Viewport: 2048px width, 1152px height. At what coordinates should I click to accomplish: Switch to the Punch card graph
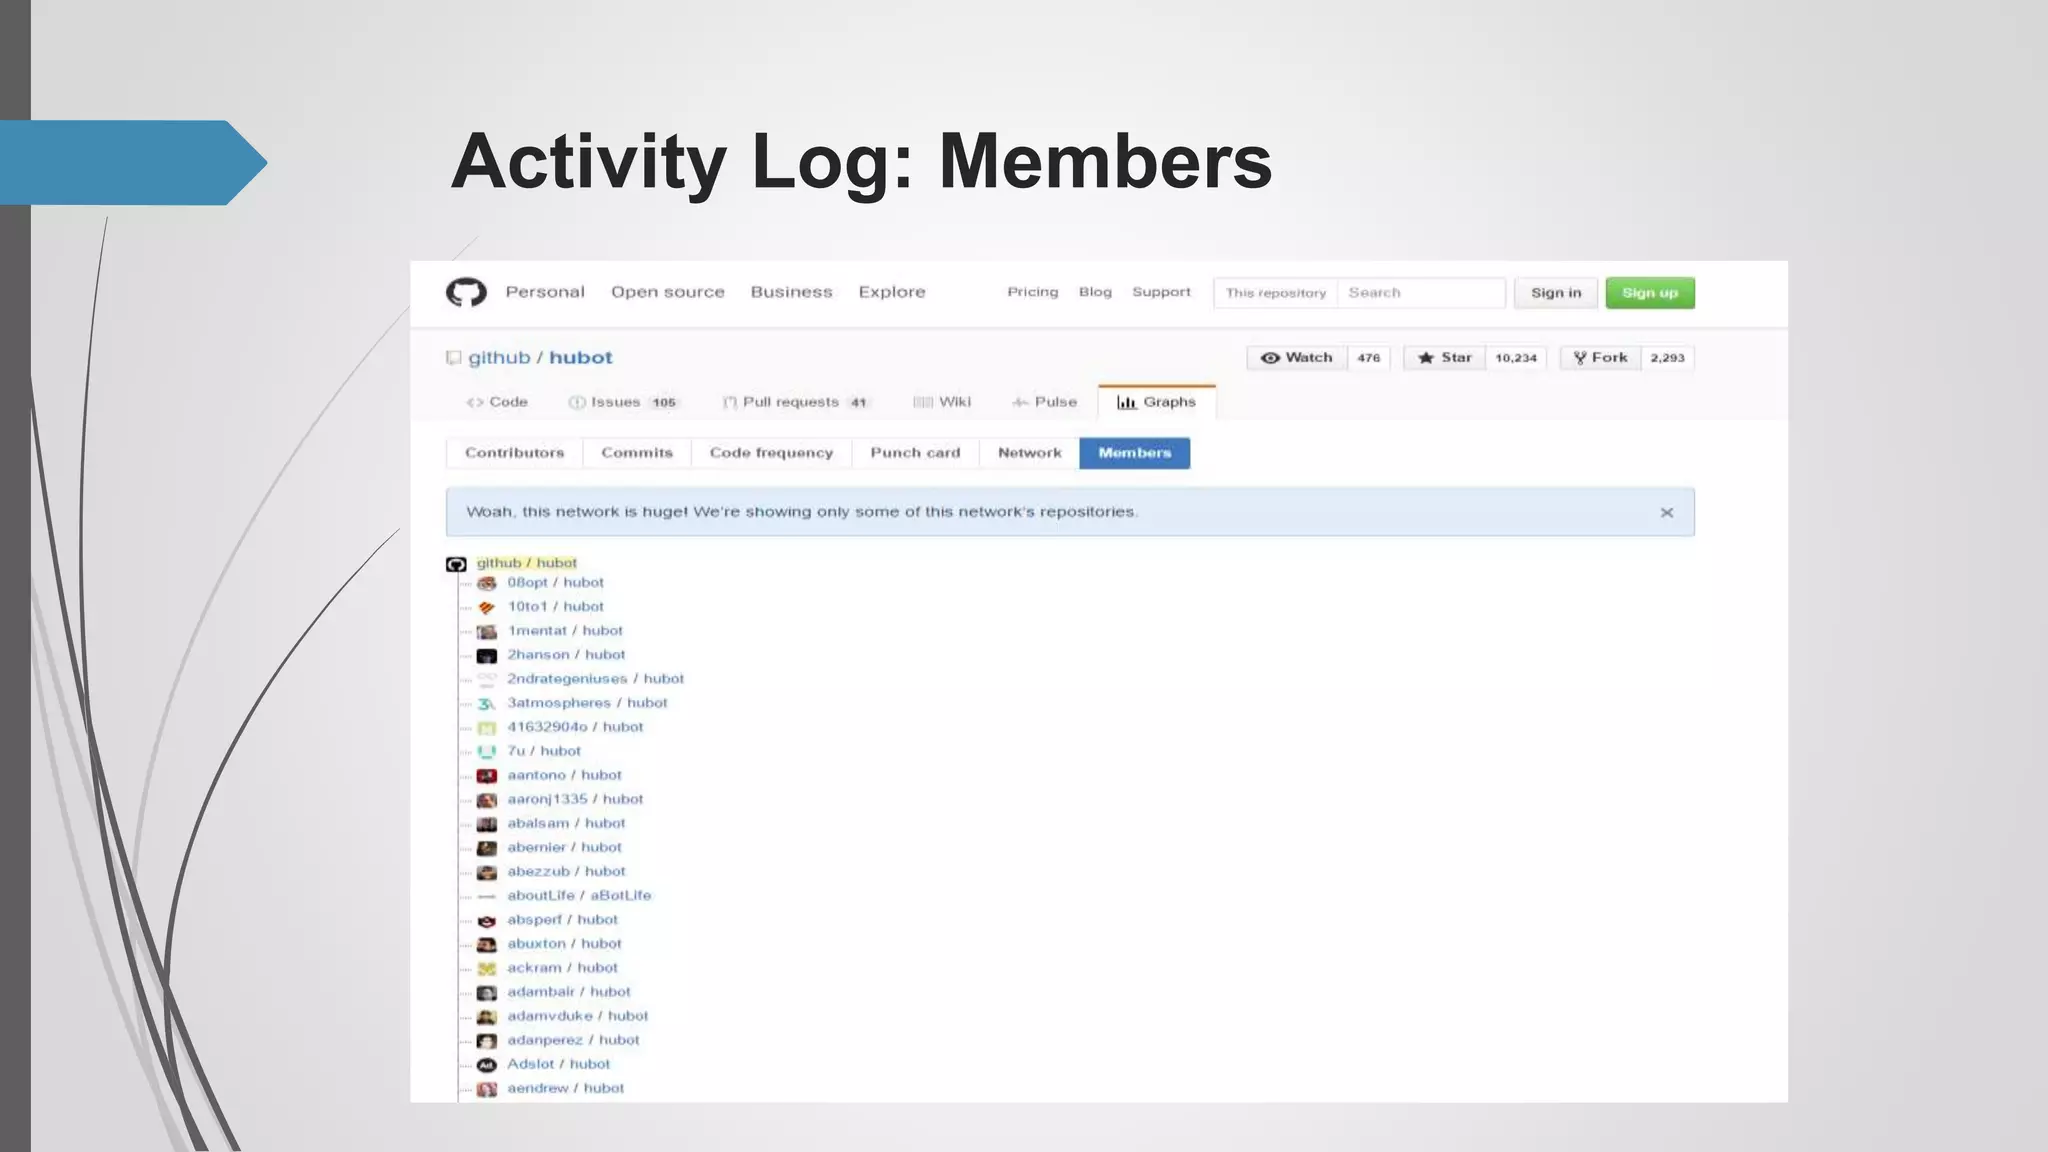click(x=915, y=453)
